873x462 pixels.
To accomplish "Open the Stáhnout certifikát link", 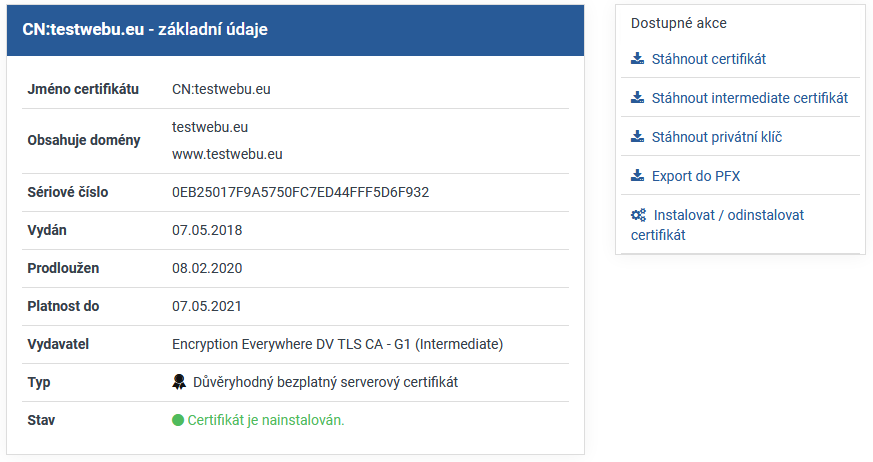I will (x=708, y=59).
